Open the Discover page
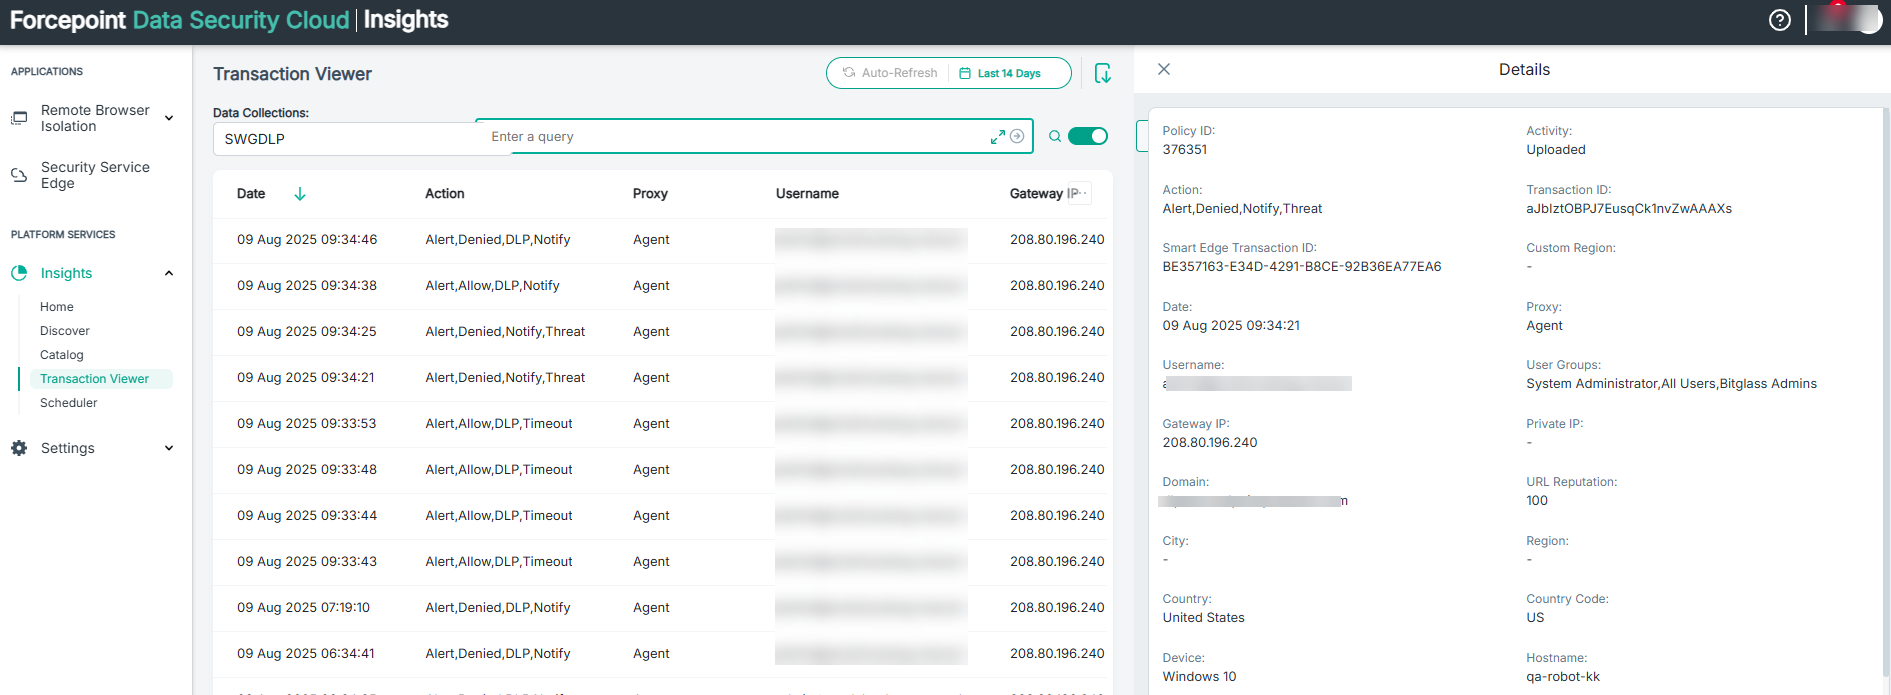This screenshot has height=695, width=1891. (x=65, y=331)
